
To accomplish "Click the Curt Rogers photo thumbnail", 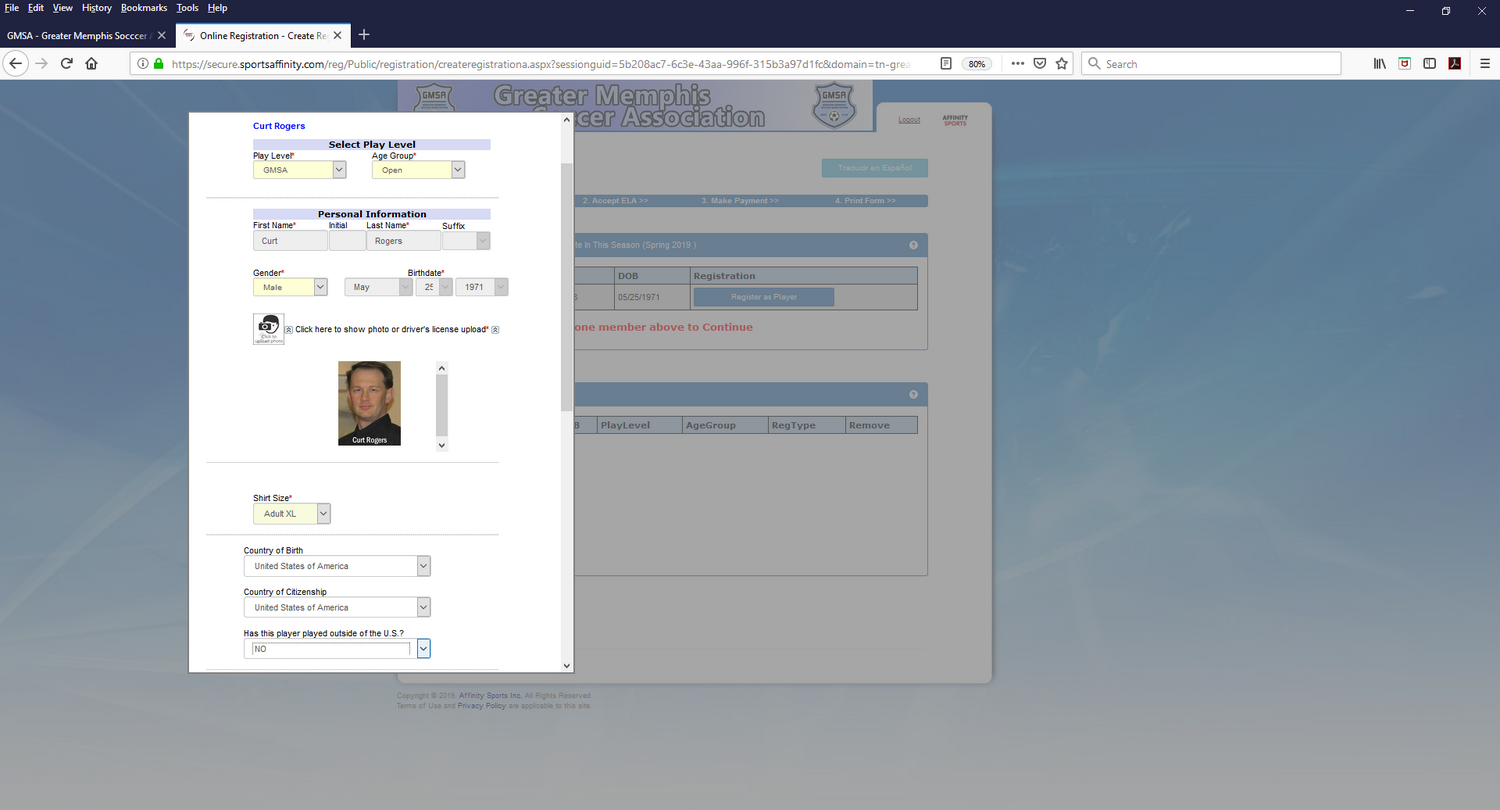I will click(x=369, y=403).
